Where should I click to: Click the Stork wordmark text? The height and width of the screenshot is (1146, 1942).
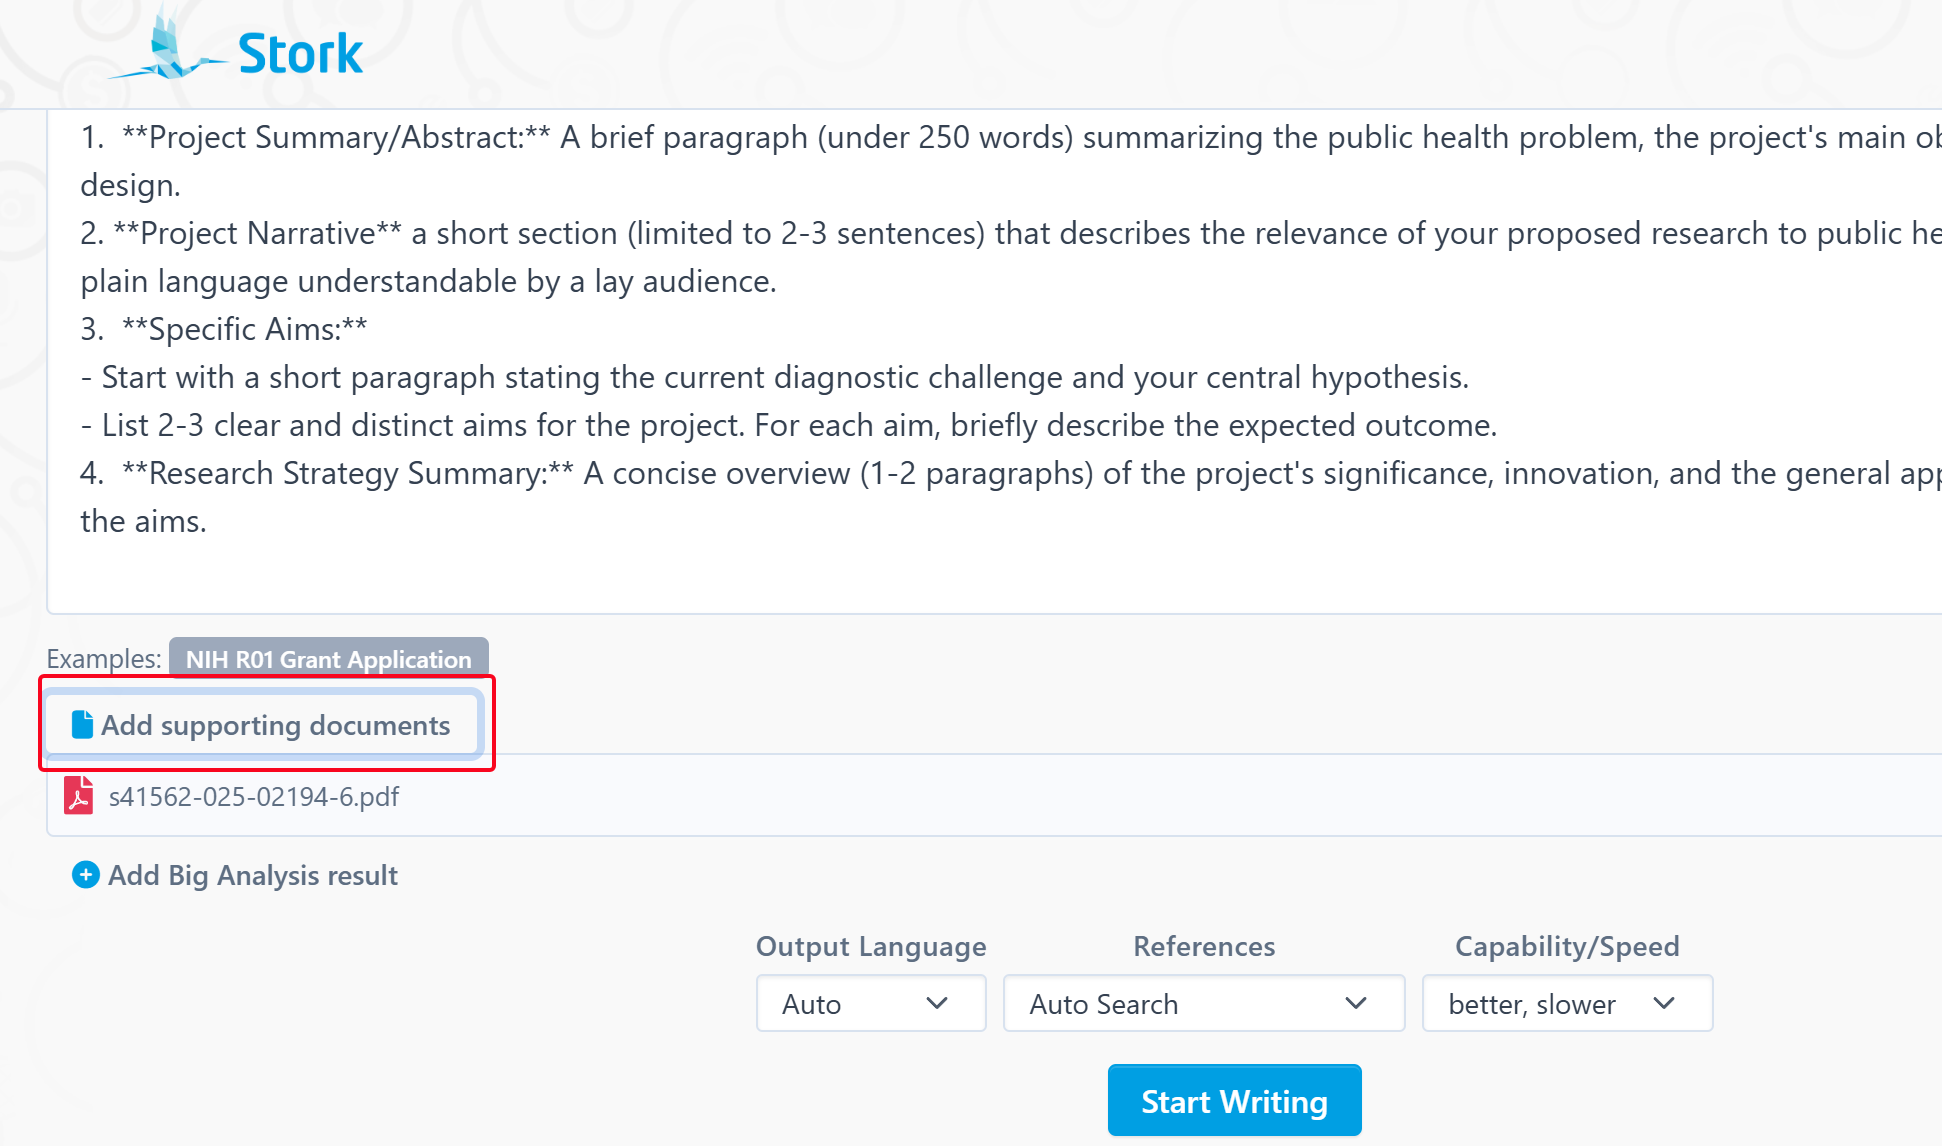click(x=300, y=54)
